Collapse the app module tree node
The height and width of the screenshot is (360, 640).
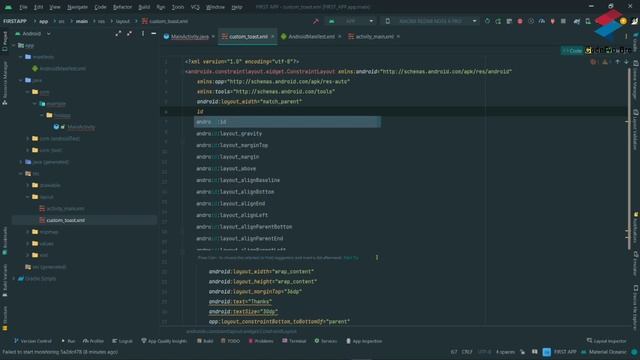pos(14,45)
